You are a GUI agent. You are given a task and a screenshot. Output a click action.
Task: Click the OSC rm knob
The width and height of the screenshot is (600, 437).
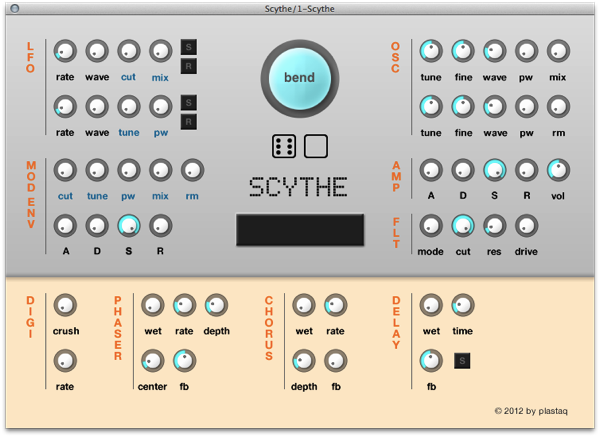coord(558,107)
